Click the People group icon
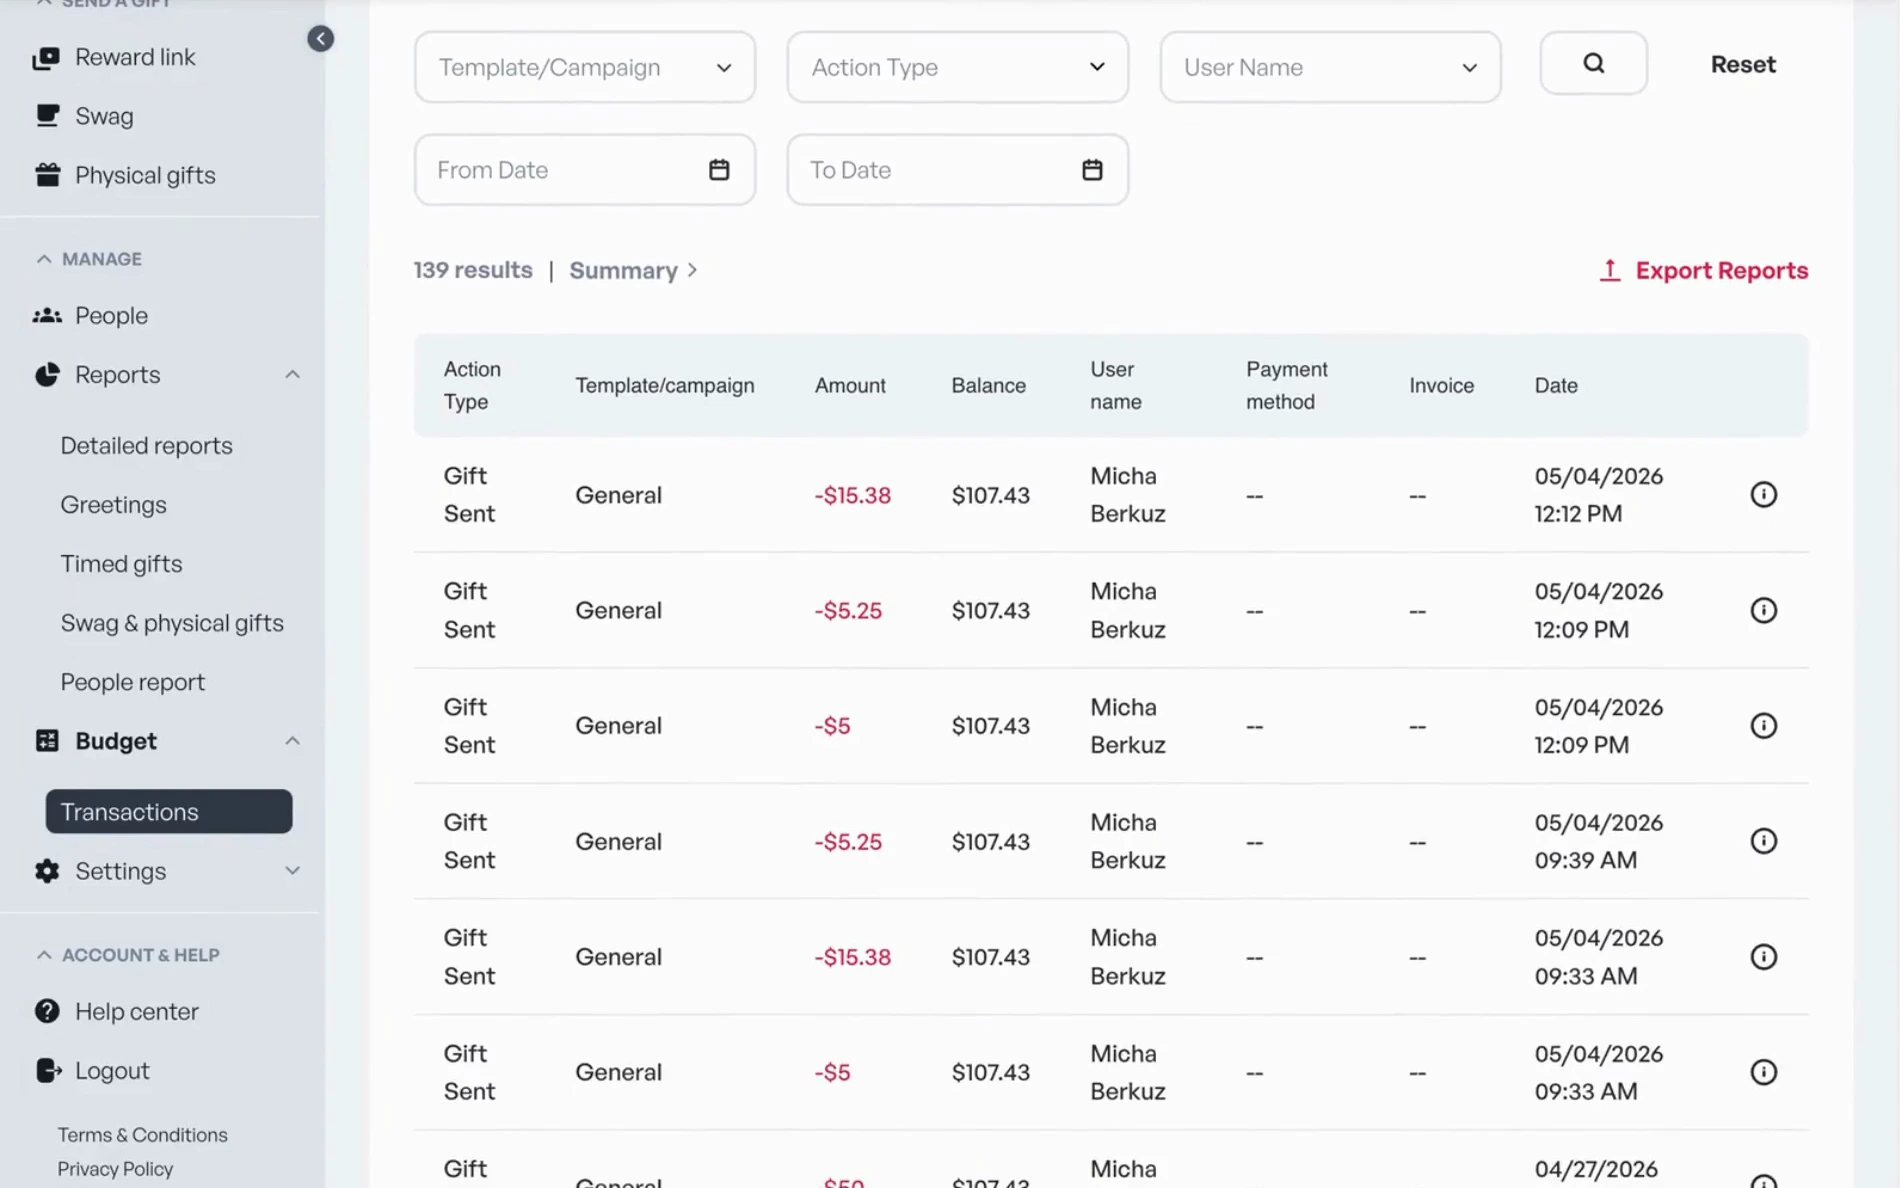The height and width of the screenshot is (1188, 1900). click(47, 316)
